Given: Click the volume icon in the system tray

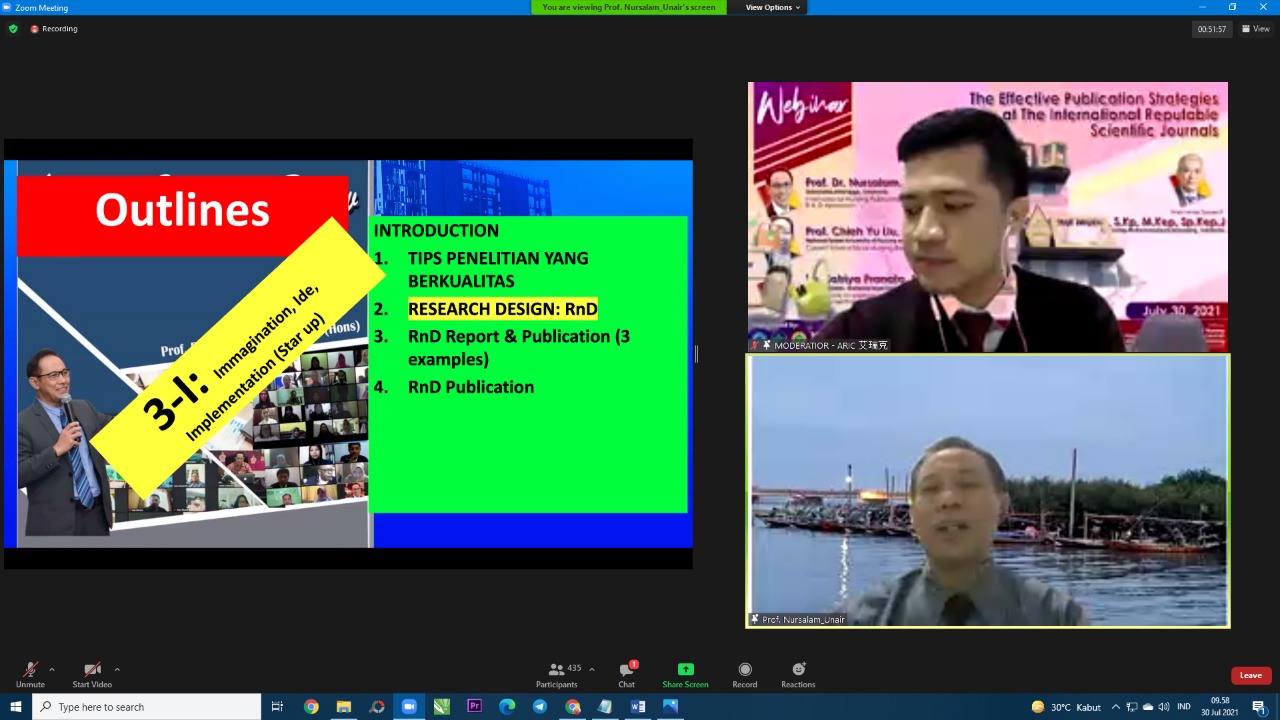Looking at the screenshot, I should (1164, 707).
